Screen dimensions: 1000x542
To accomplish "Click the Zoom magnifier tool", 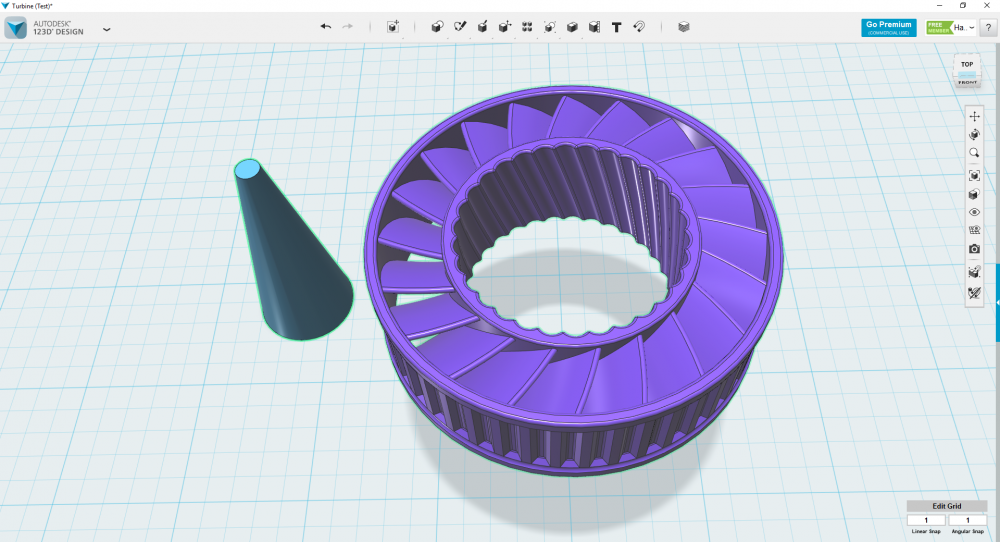I will click(974, 153).
